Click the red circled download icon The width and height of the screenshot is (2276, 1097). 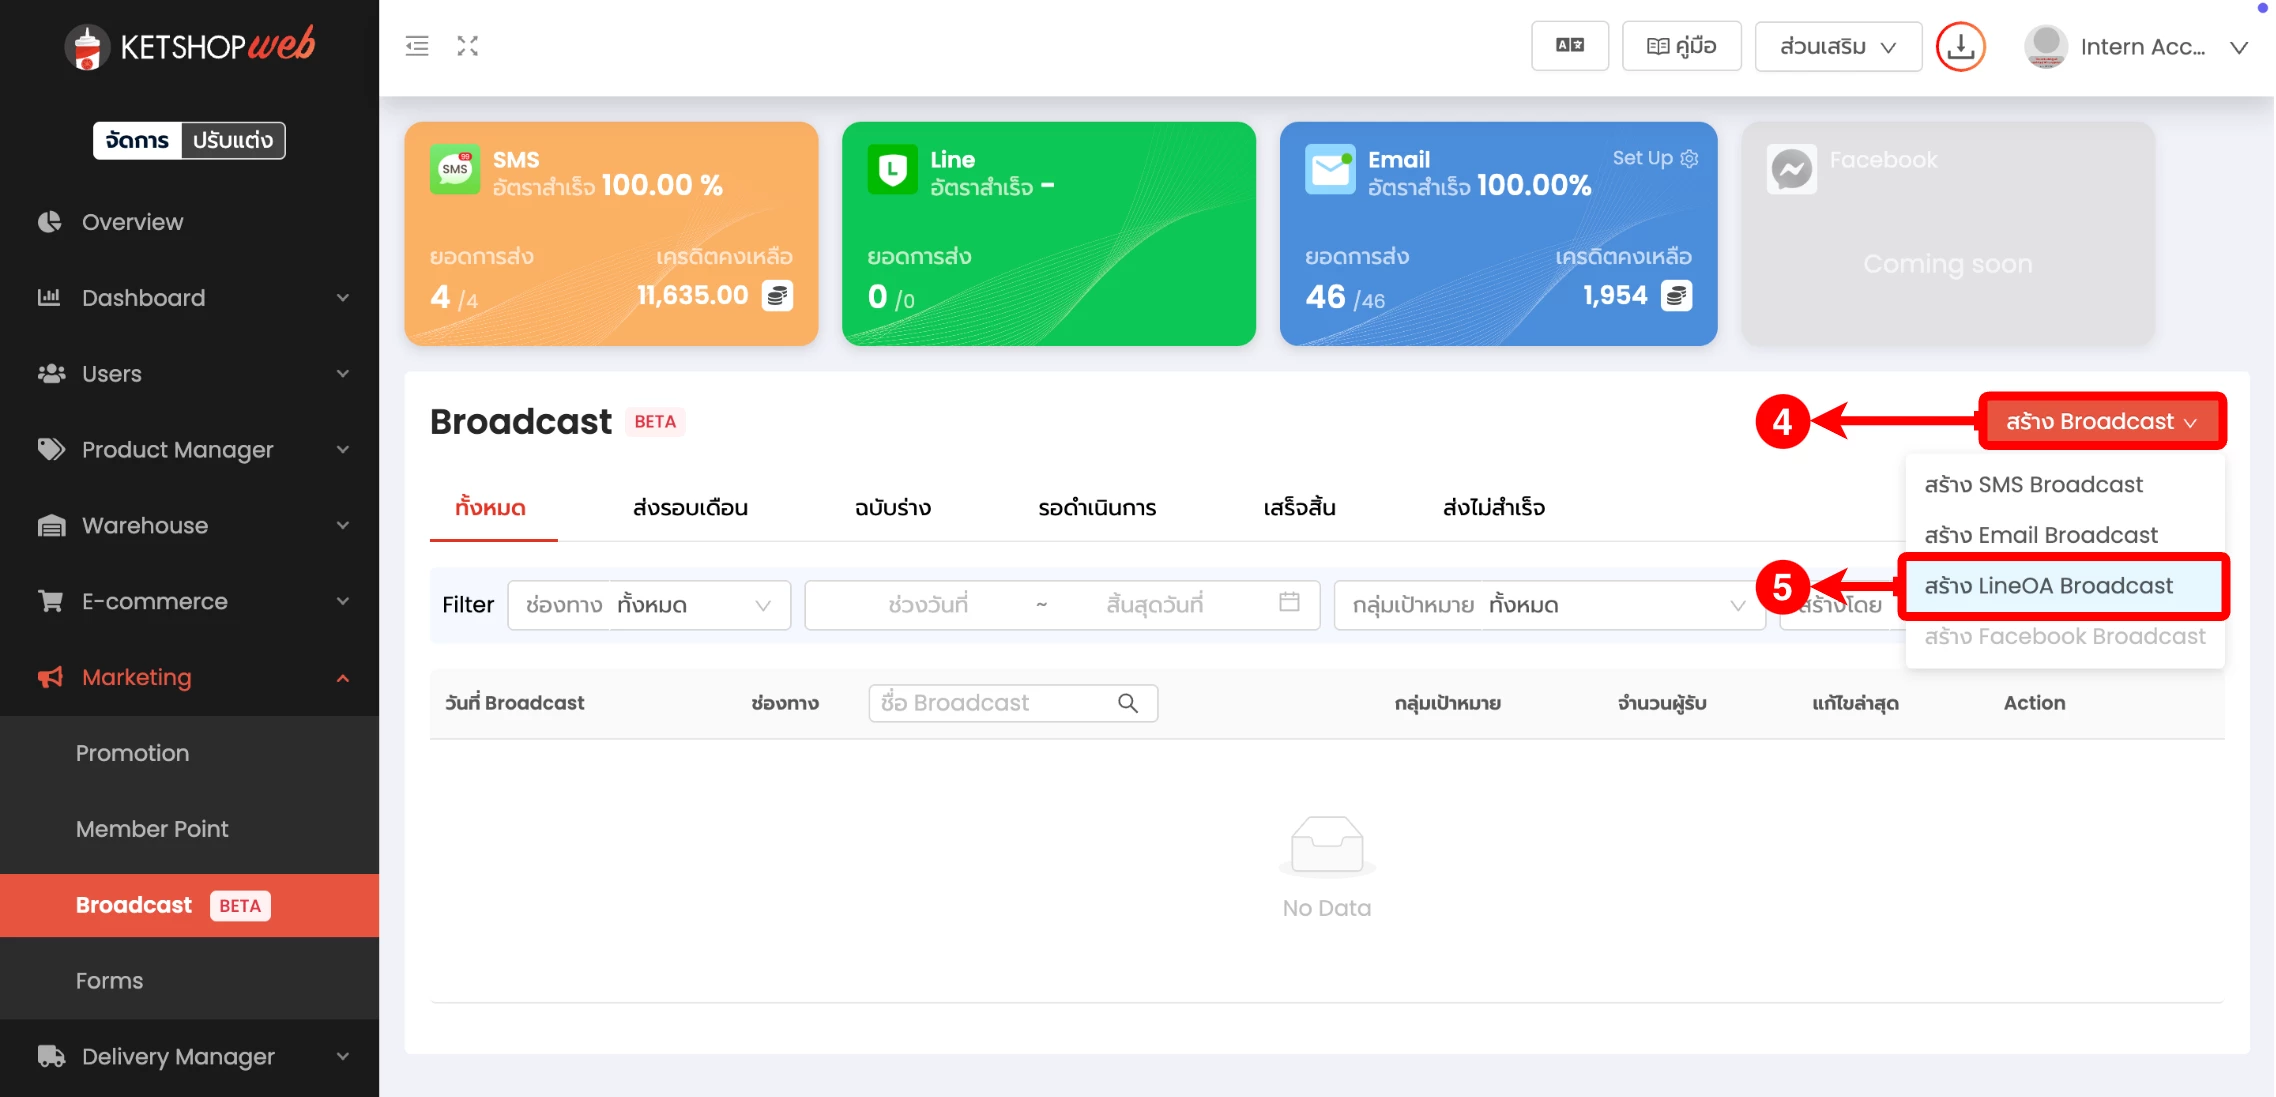(x=1960, y=47)
